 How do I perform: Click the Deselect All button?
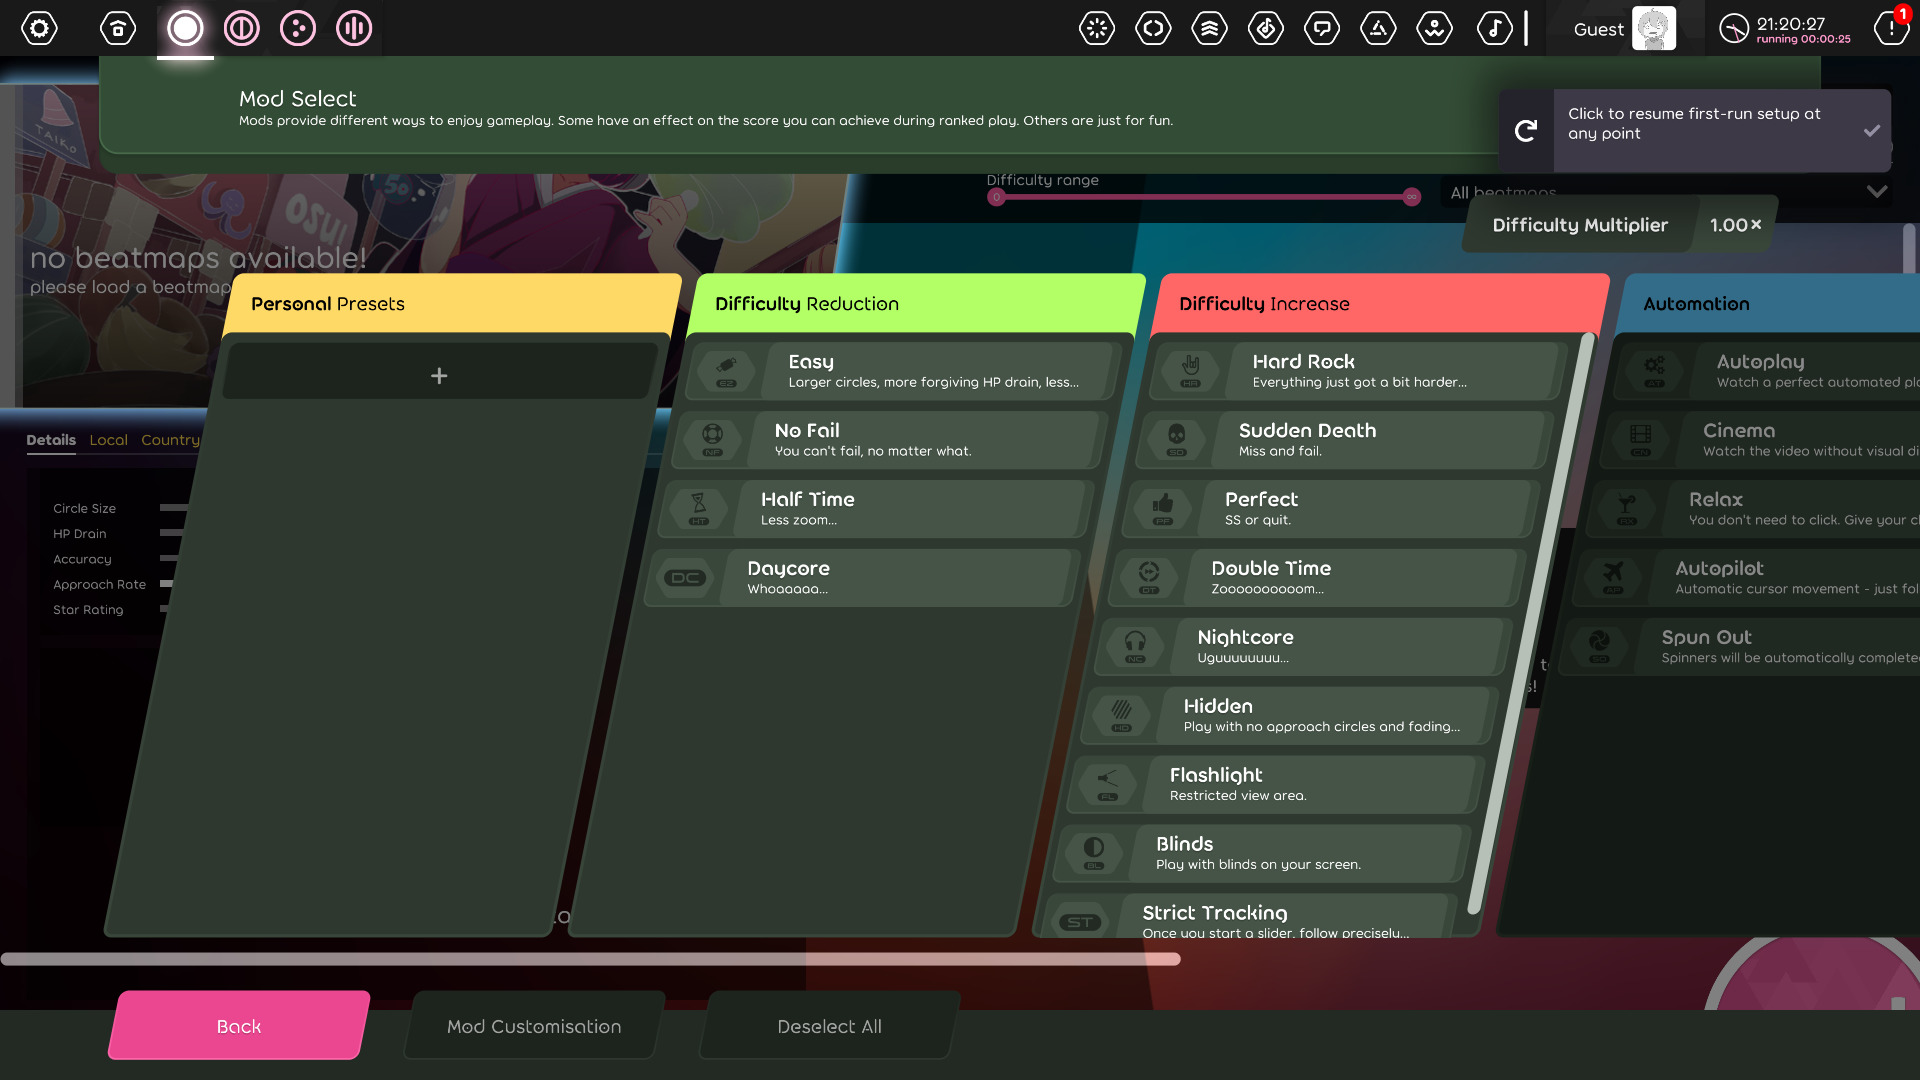(829, 1026)
